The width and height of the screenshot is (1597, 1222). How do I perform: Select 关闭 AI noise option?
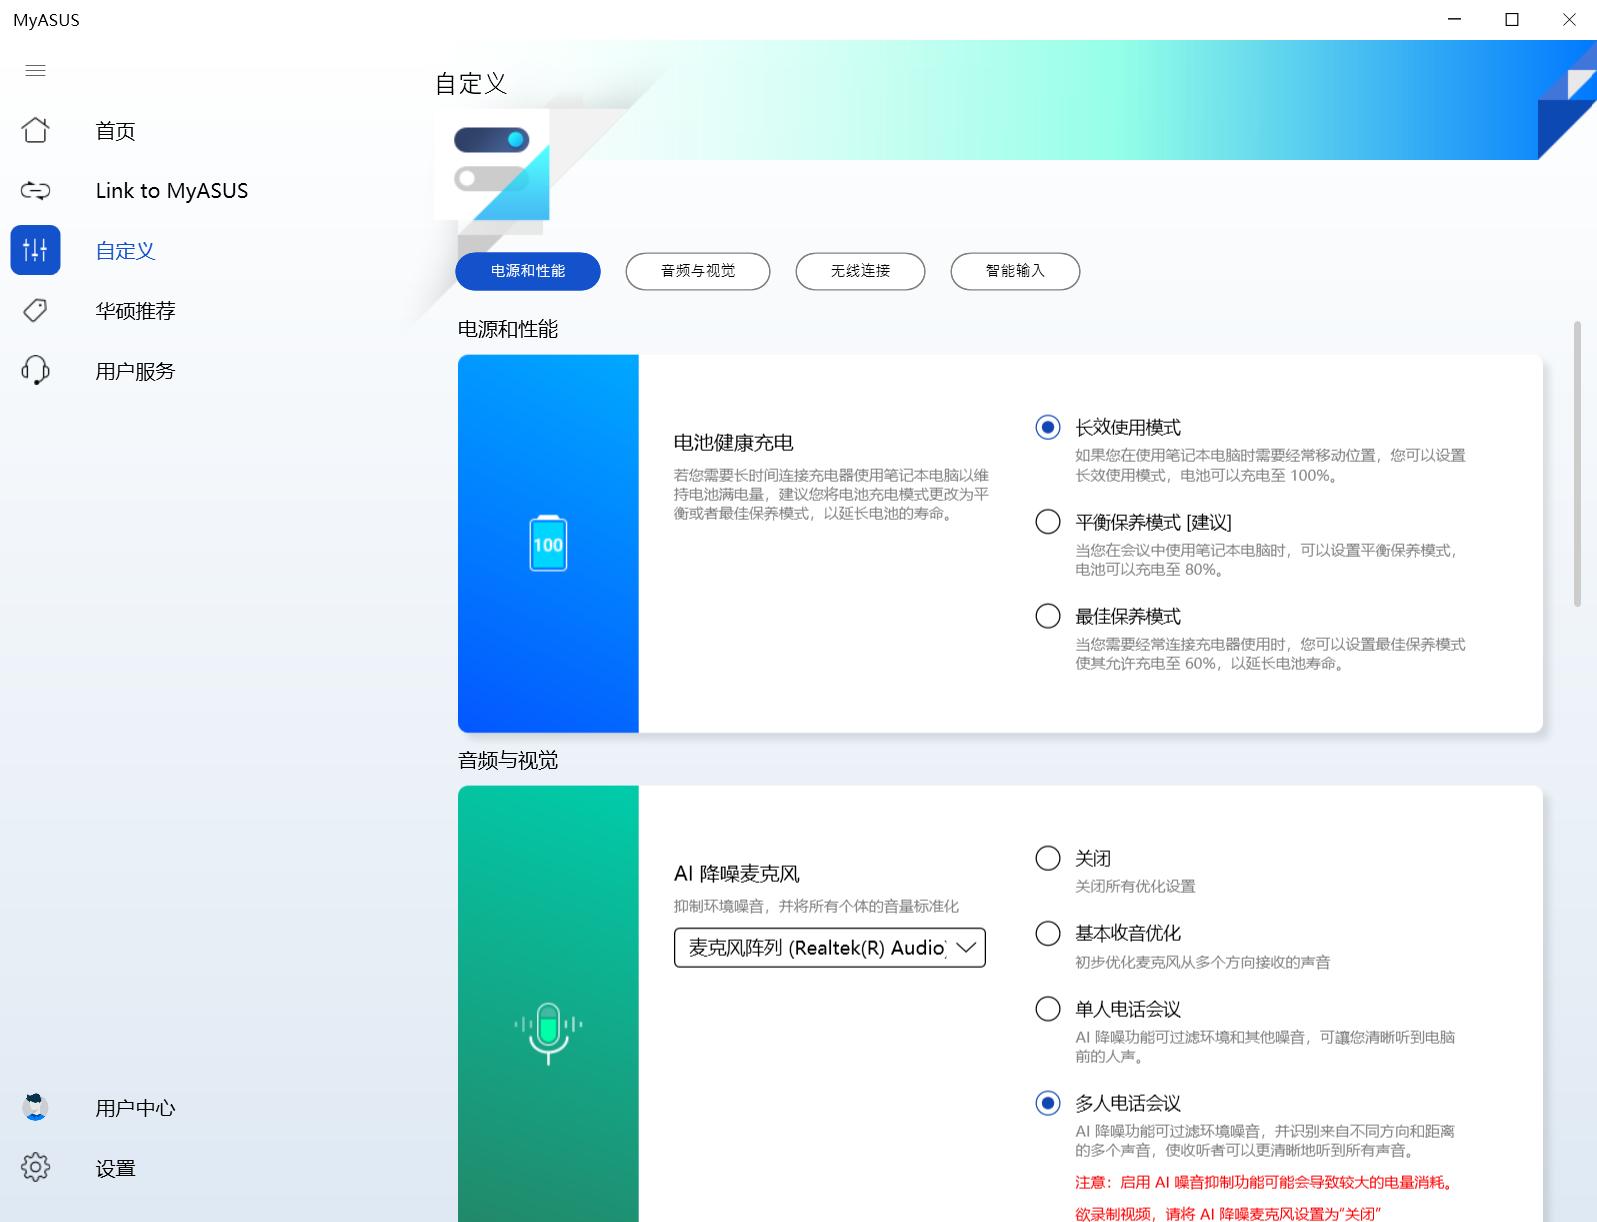pyautogui.click(x=1048, y=858)
